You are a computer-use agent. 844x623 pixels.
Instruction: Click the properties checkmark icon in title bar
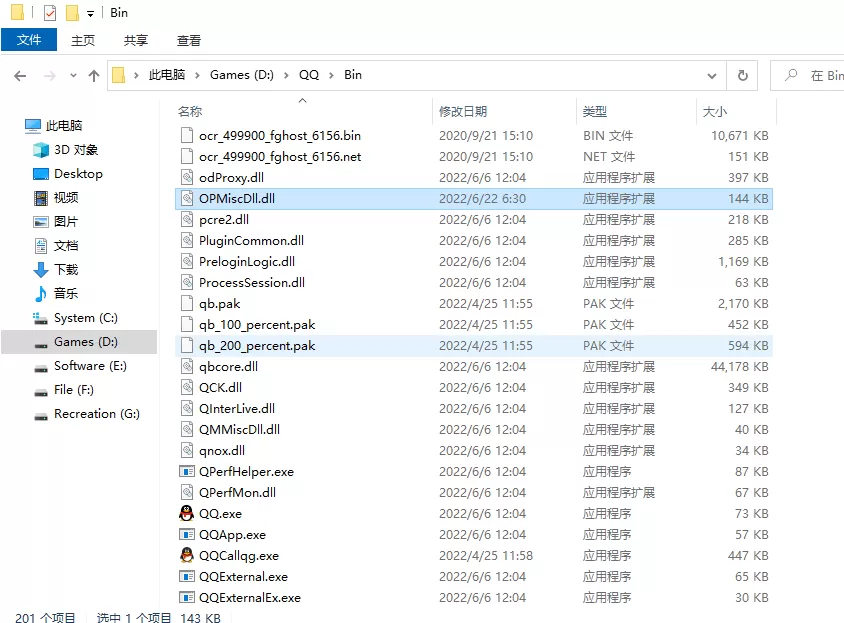(50, 13)
